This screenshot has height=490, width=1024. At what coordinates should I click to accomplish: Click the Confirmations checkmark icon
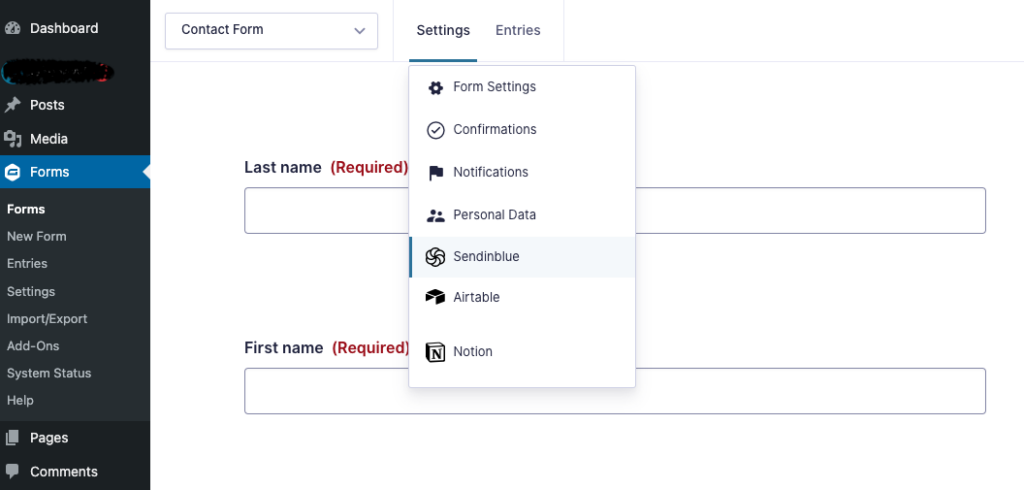[x=435, y=130]
